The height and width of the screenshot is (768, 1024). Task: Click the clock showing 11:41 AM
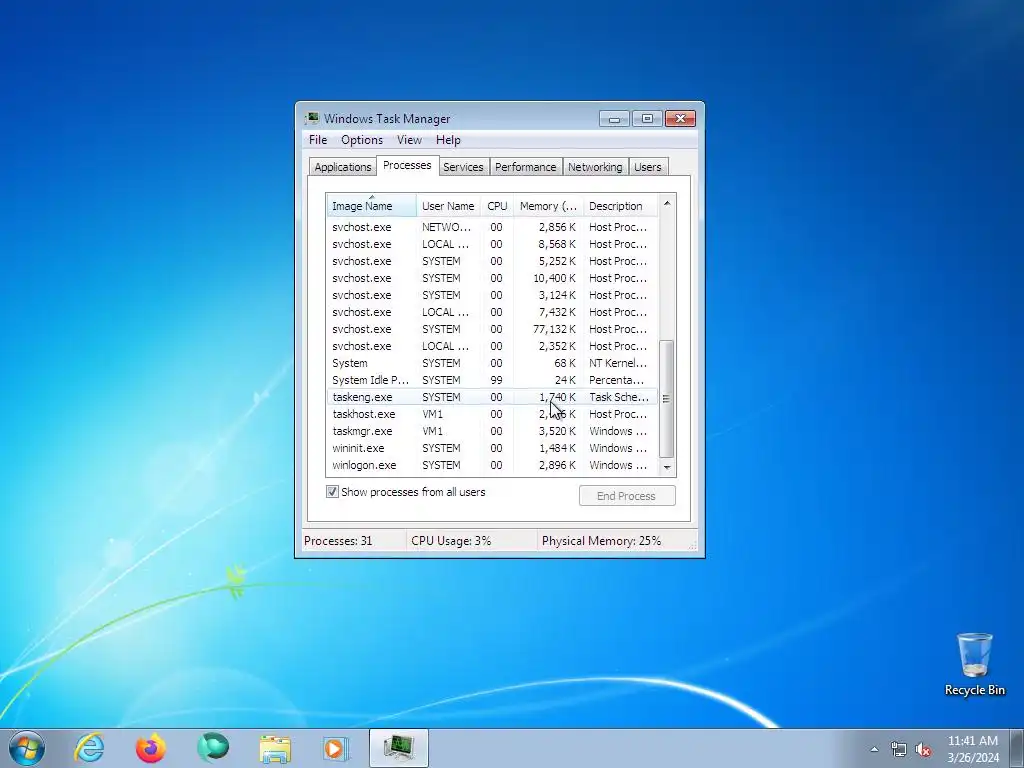tap(972, 741)
